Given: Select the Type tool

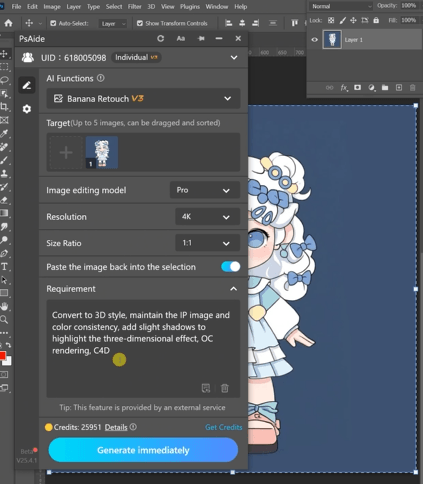Looking at the screenshot, I should [x=4, y=266].
